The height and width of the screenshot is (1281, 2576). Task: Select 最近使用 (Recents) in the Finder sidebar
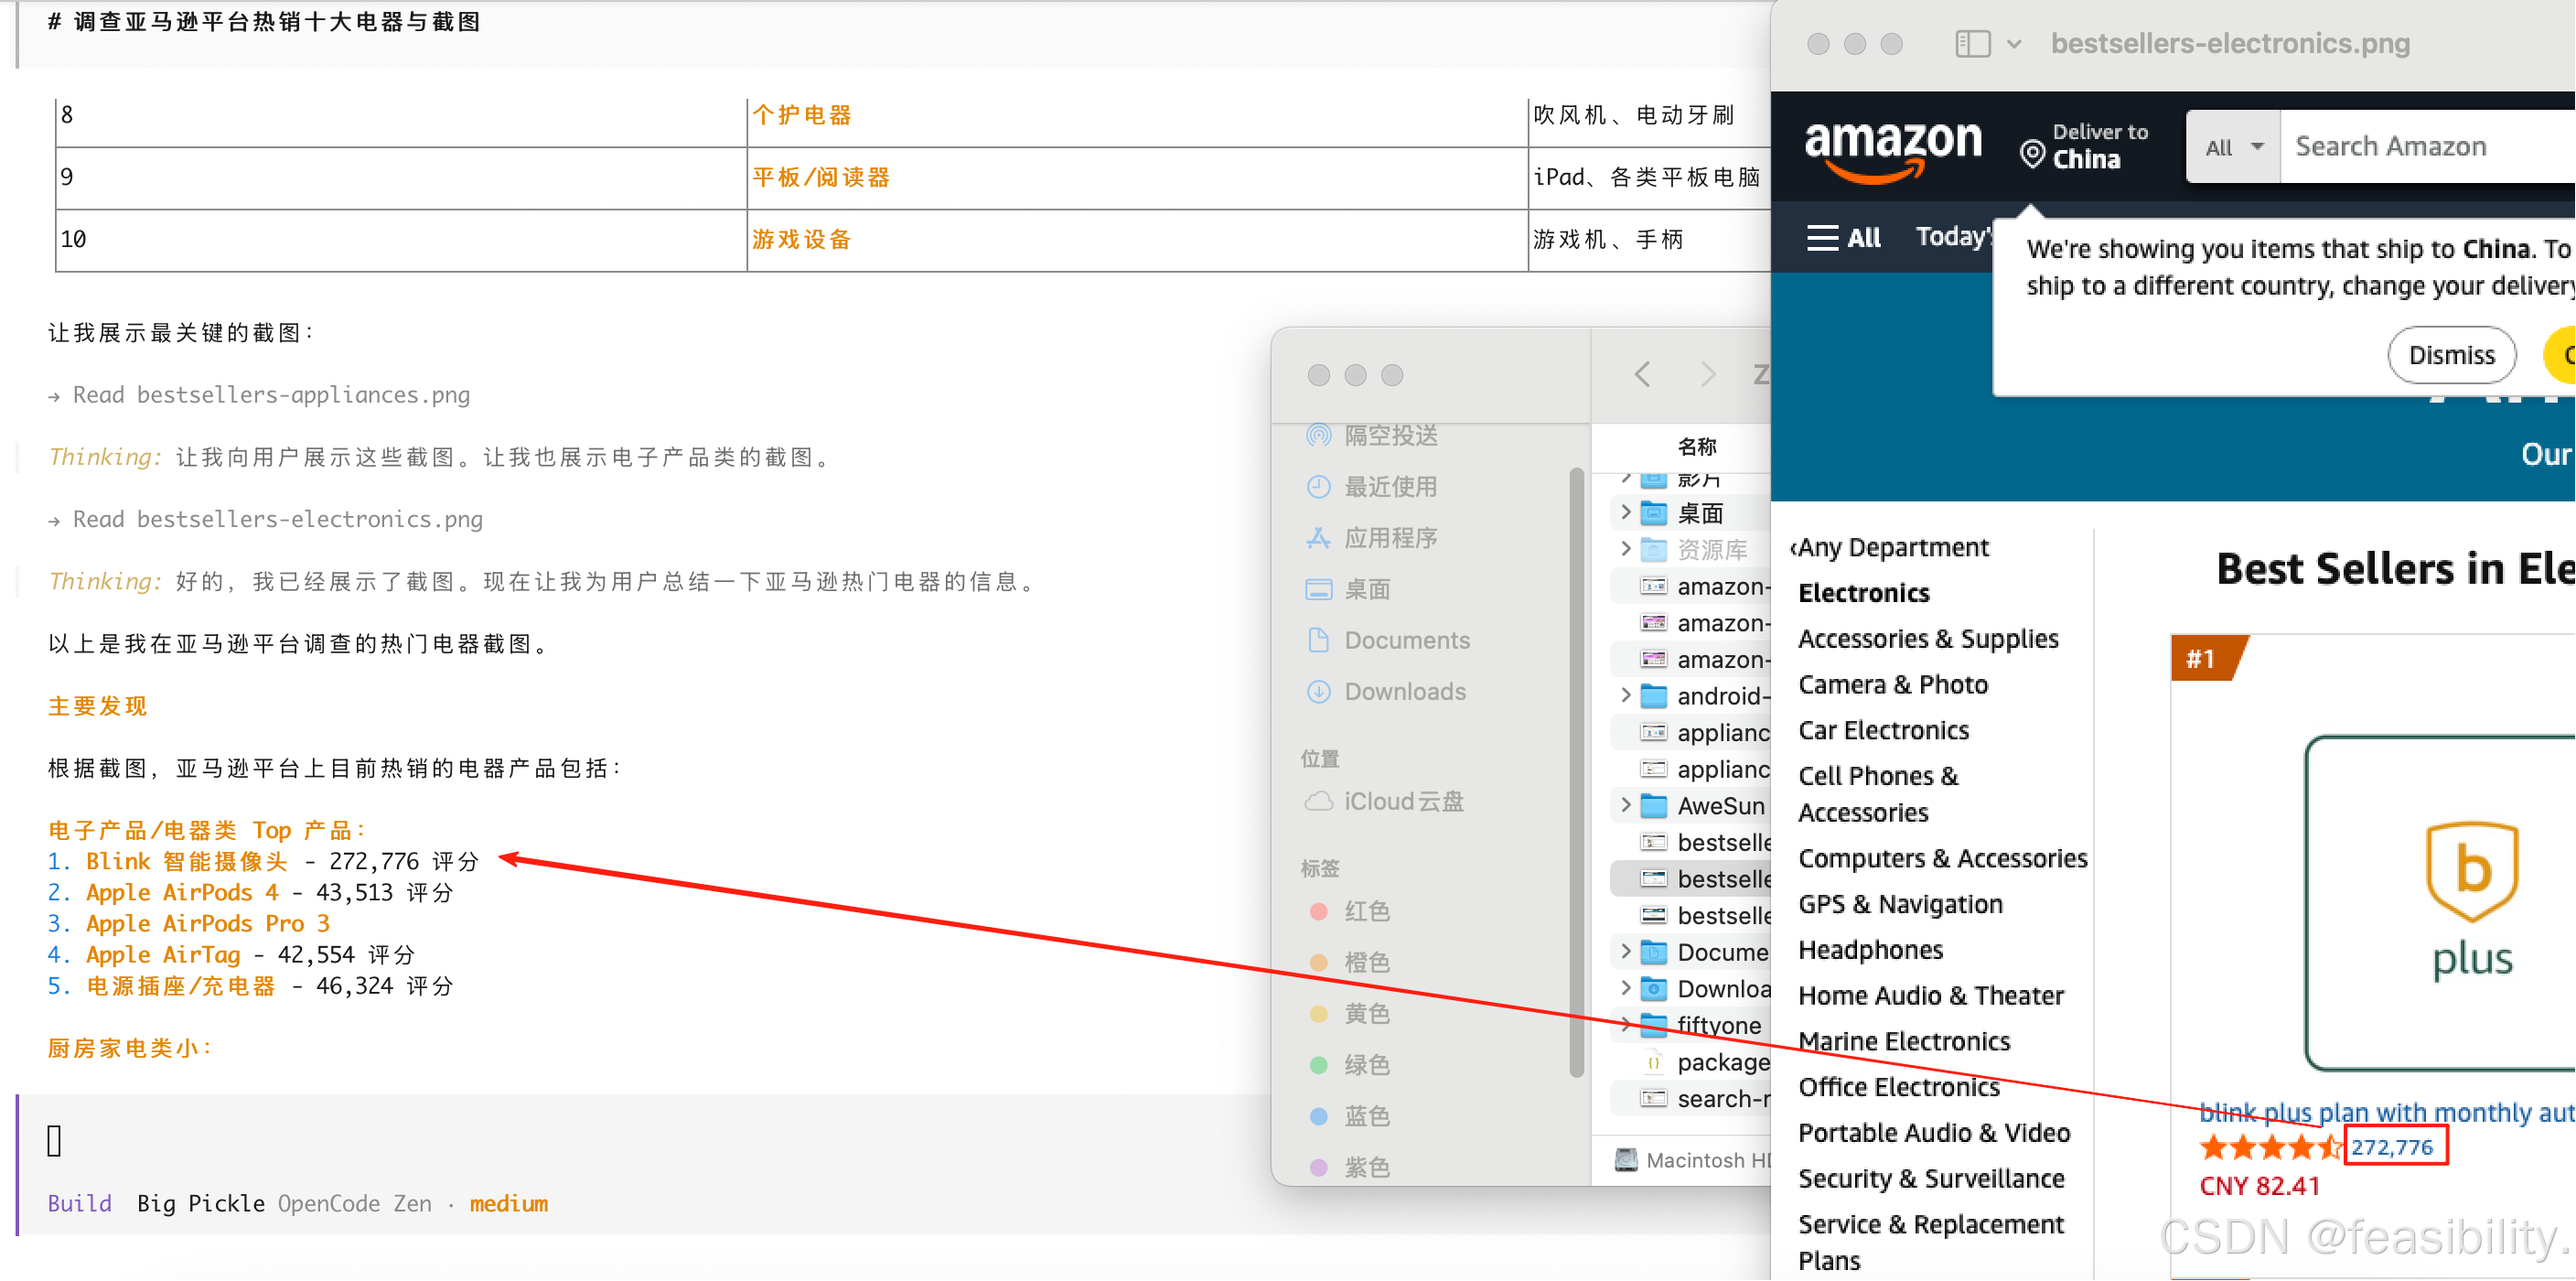pos(1390,487)
